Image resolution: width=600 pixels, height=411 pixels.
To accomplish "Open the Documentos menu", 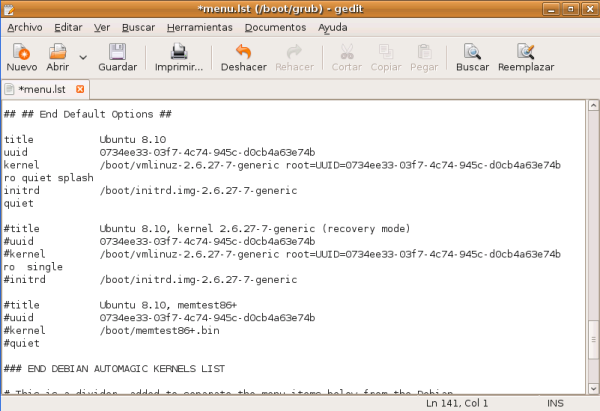I will click(x=275, y=27).
